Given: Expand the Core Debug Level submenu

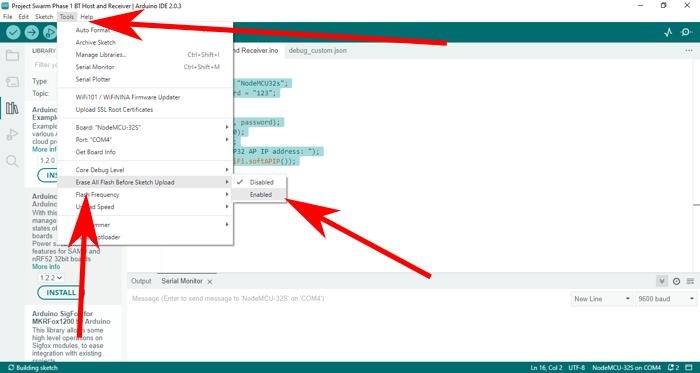Looking at the screenshot, I should 146,170.
